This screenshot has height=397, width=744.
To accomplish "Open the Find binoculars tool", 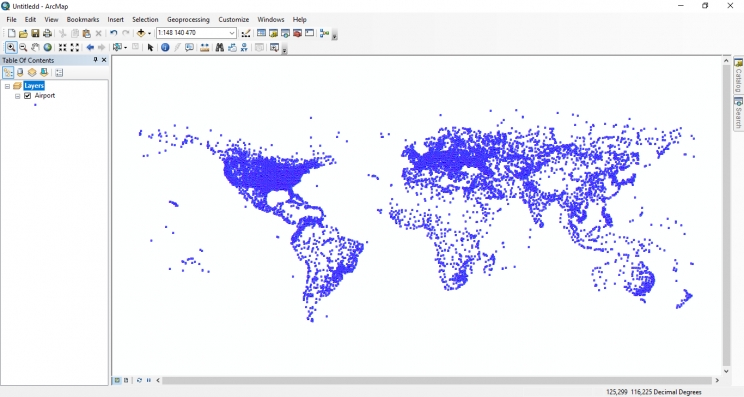I will click(x=220, y=47).
